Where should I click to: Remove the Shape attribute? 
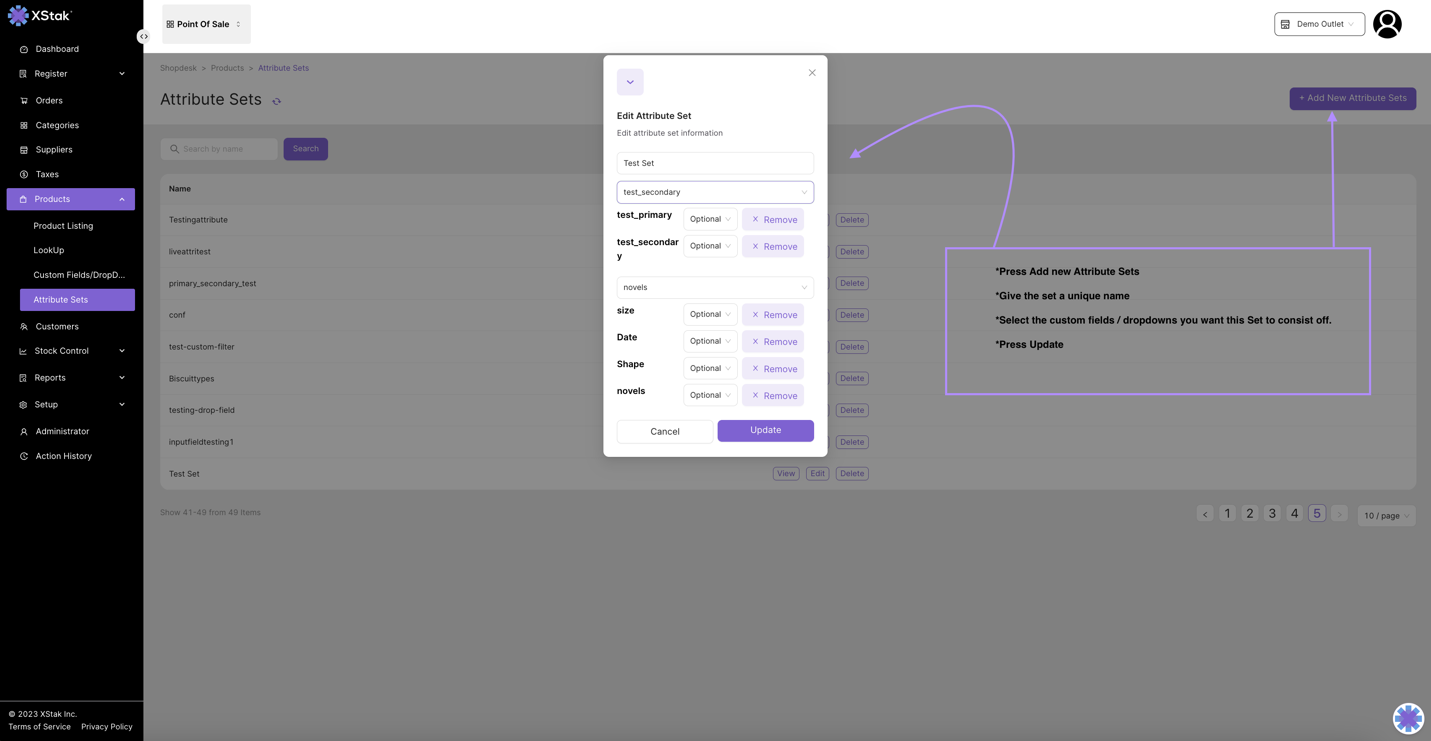773,369
